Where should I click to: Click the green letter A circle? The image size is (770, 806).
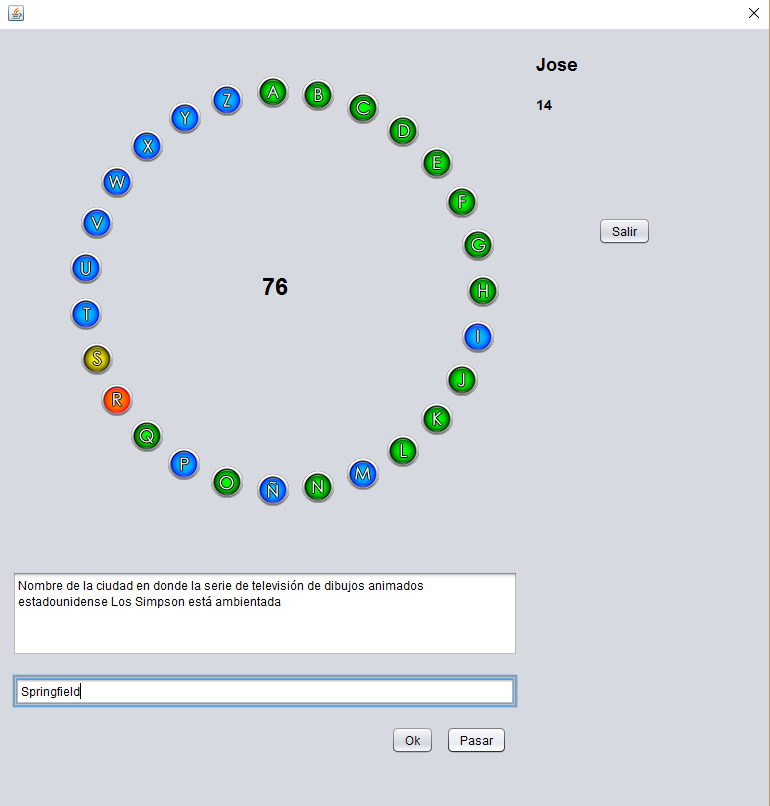point(273,93)
